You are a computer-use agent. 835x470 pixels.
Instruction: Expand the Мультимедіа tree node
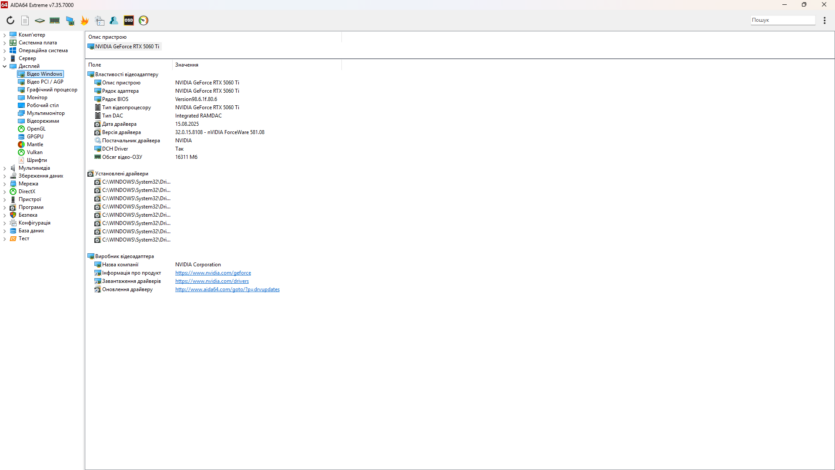click(5, 168)
